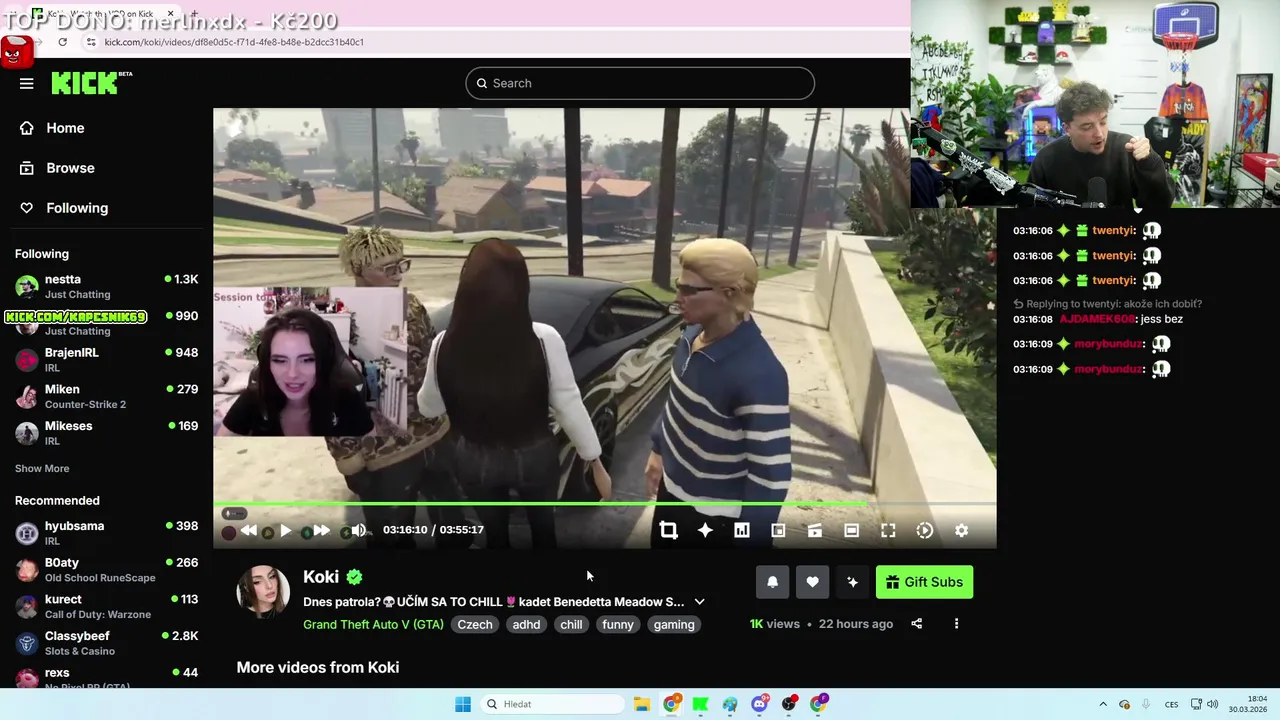Show hidden system tray icons
The height and width of the screenshot is (720, 1280).
tap(1103, 704)
